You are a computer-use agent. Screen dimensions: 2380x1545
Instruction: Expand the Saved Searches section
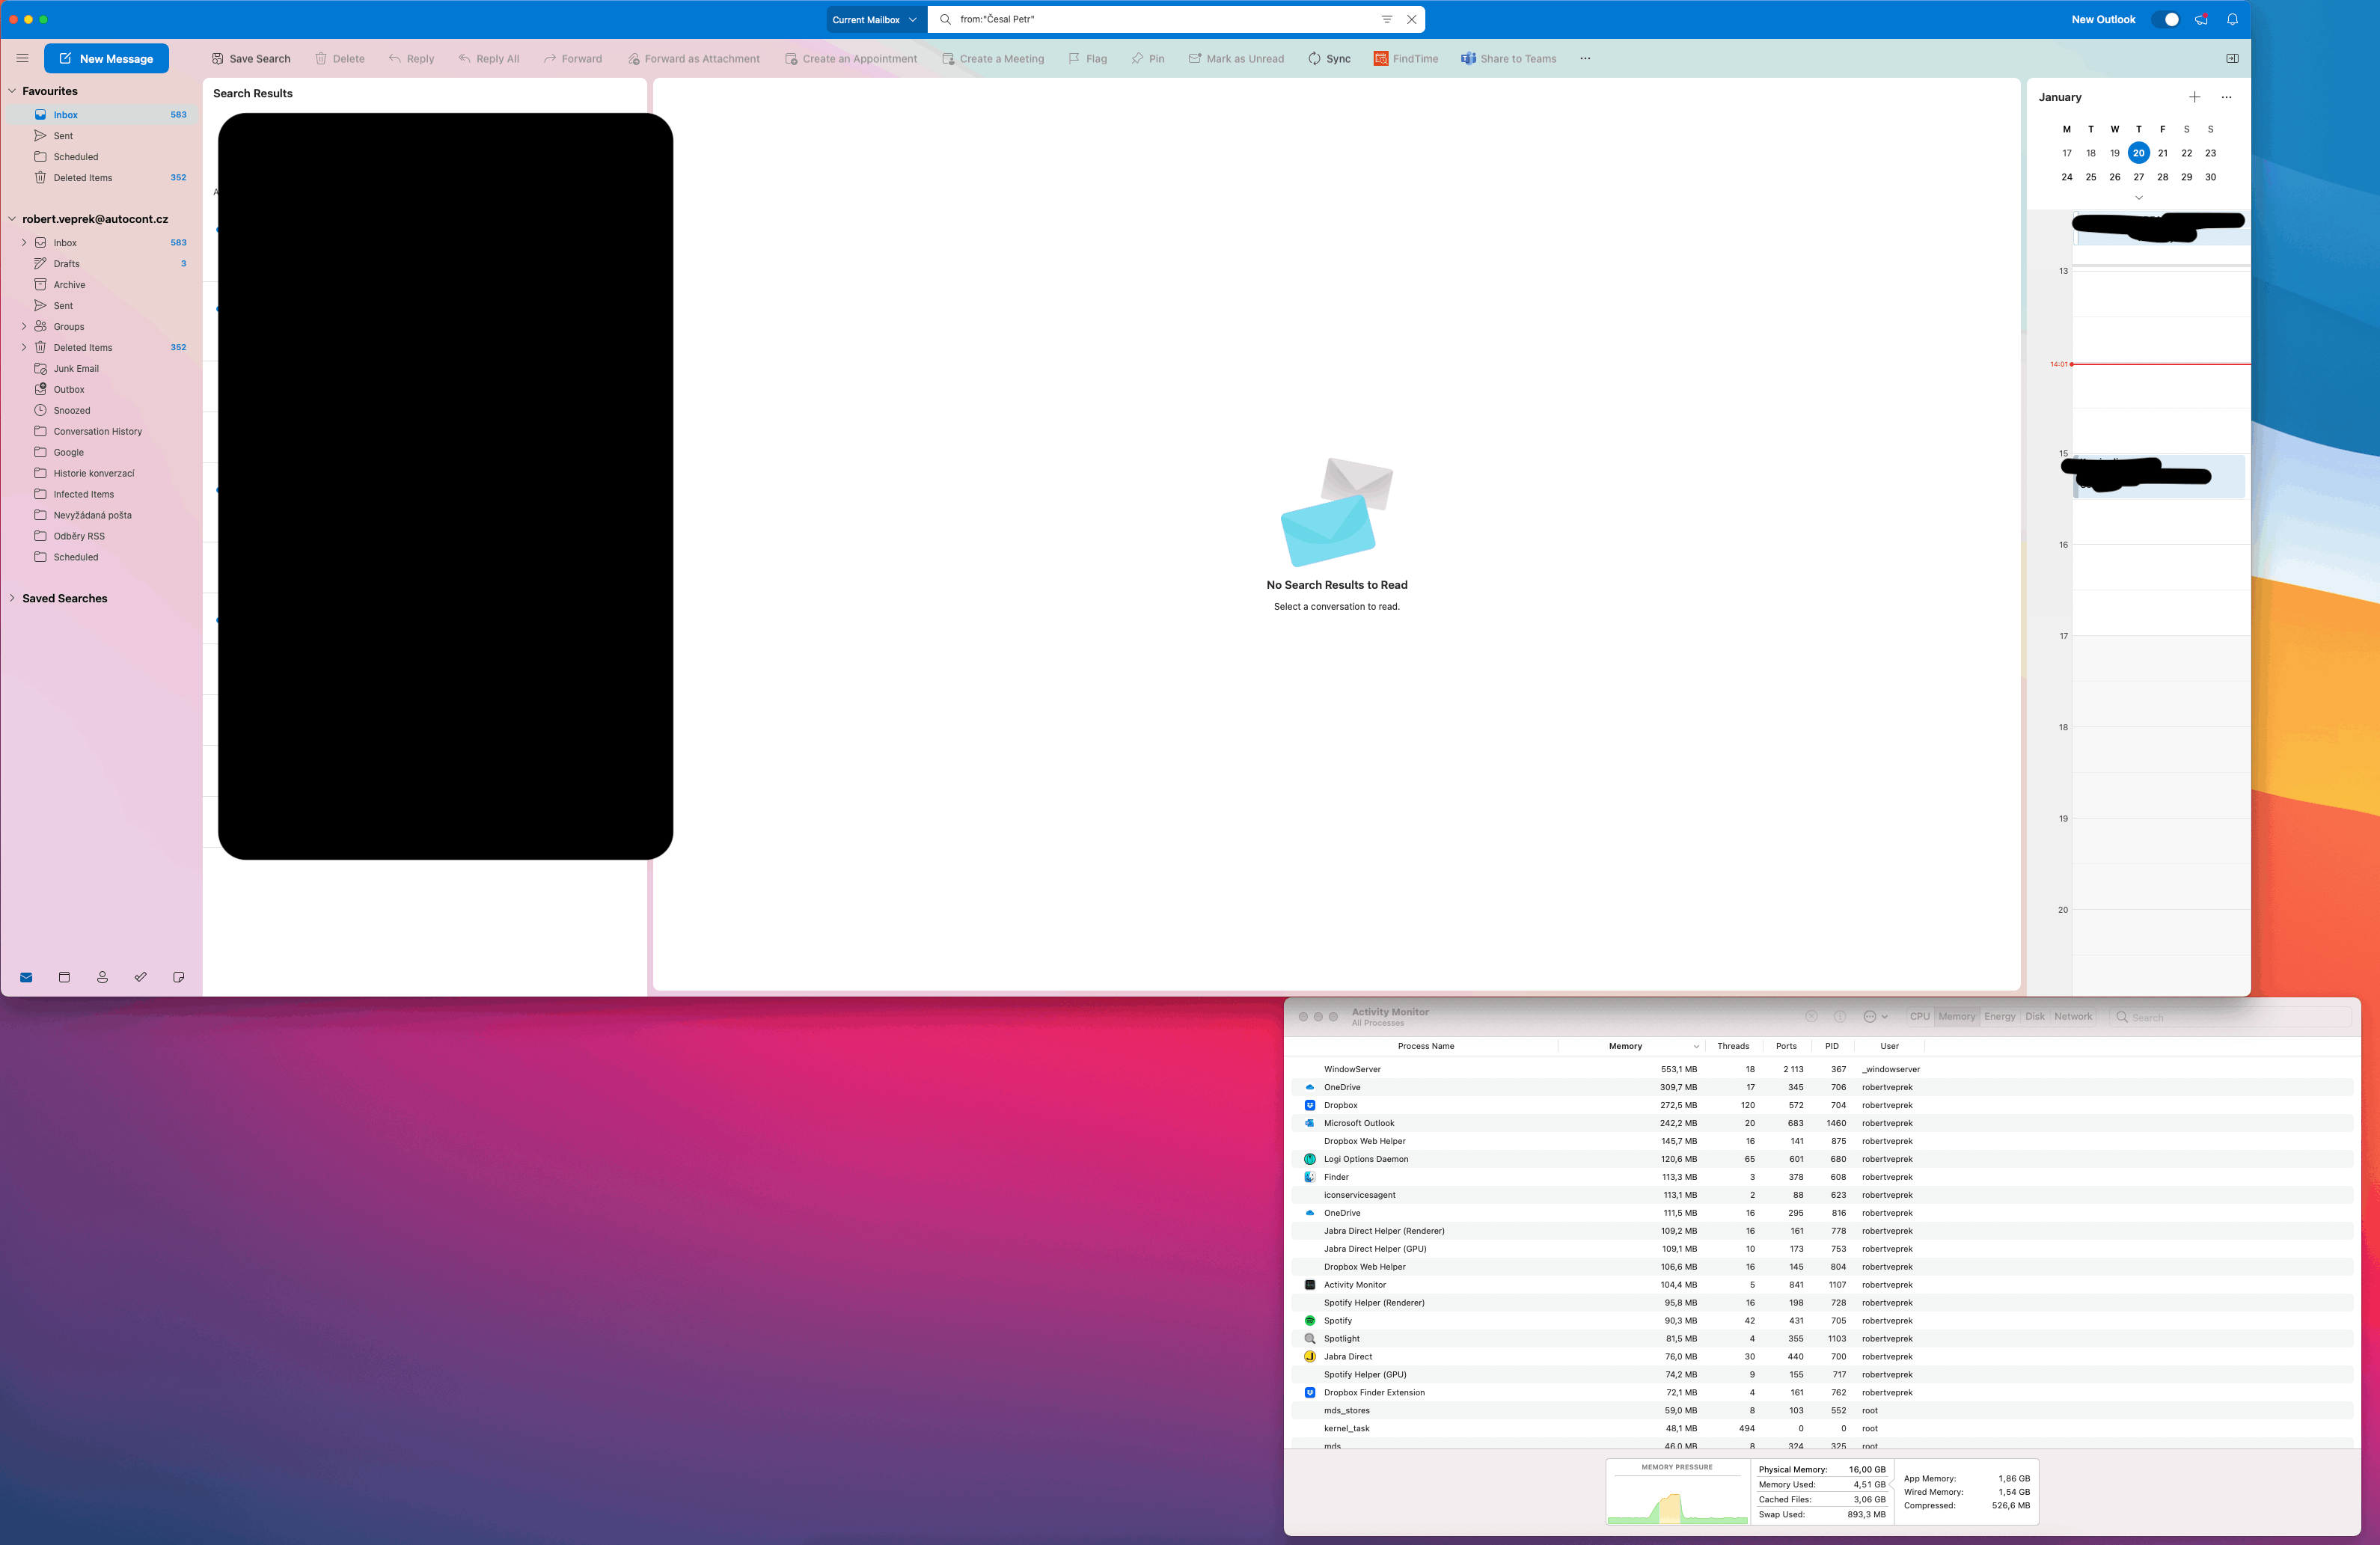coord(12,598)
